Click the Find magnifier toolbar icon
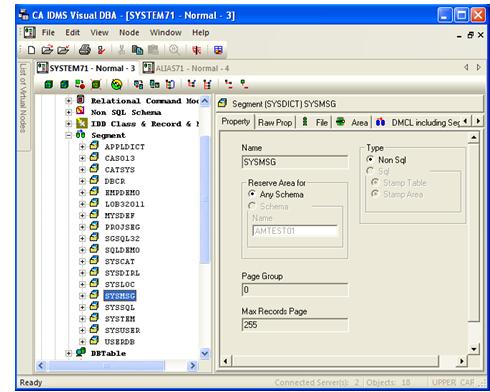This screenshot has height=392, width=490. pos(174,50)
